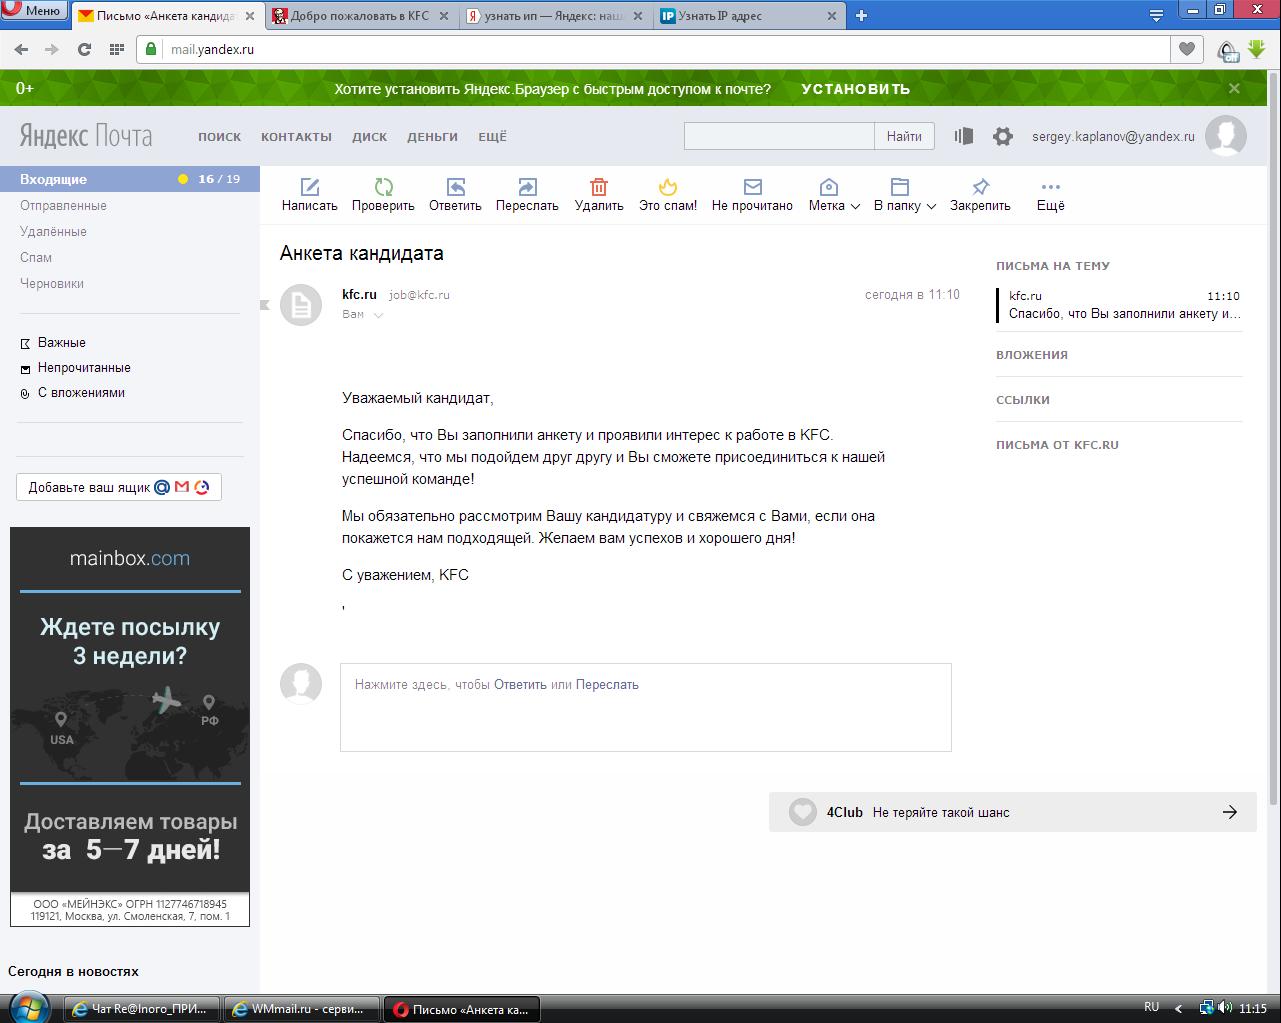Viewport: 1281px width, 1023px height.
Task: Open the Черновики folder
Action: tap(52, 283)
